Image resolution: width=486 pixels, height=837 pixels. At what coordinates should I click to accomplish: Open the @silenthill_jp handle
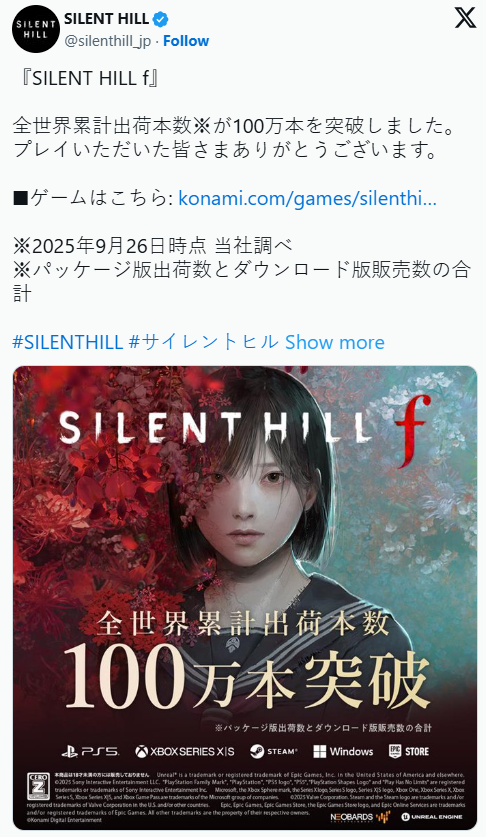[x=107, y=41]
